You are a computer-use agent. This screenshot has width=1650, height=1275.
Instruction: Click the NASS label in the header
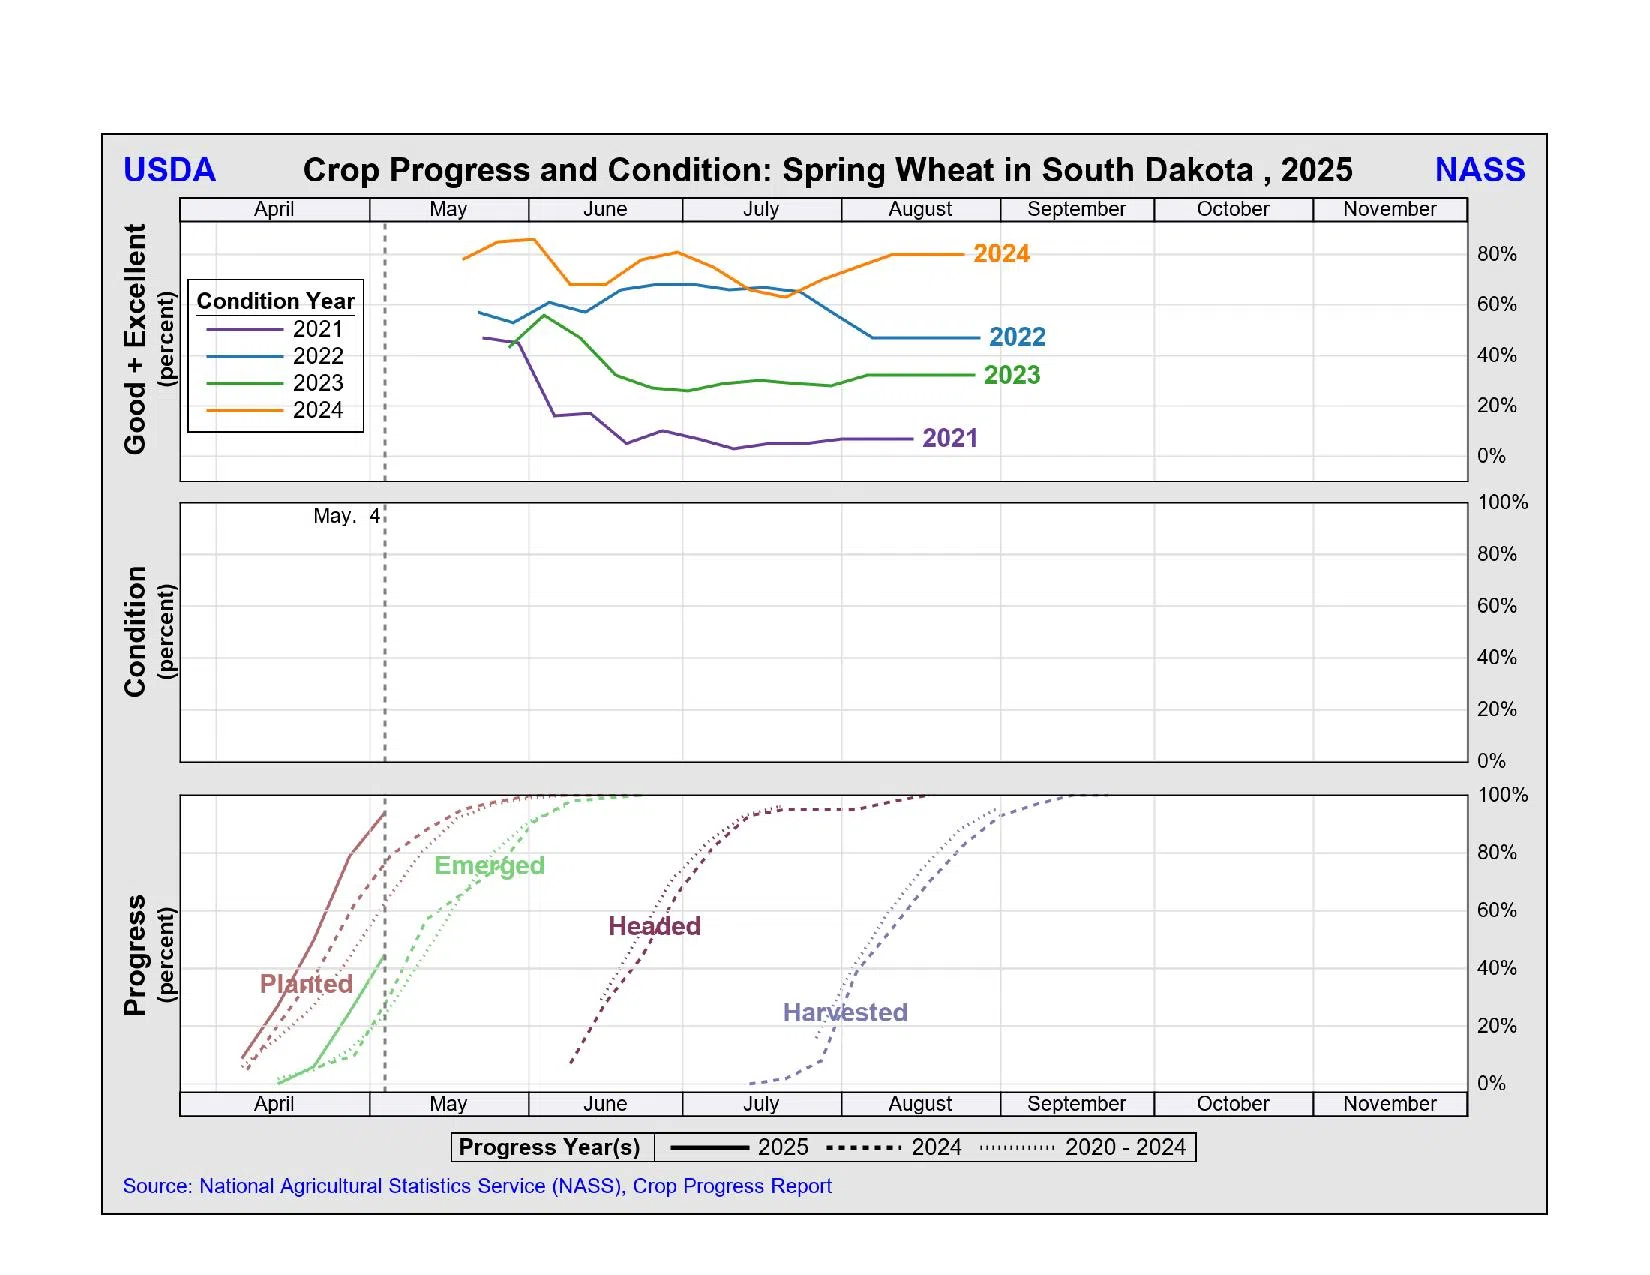[x=1479, y=170]
